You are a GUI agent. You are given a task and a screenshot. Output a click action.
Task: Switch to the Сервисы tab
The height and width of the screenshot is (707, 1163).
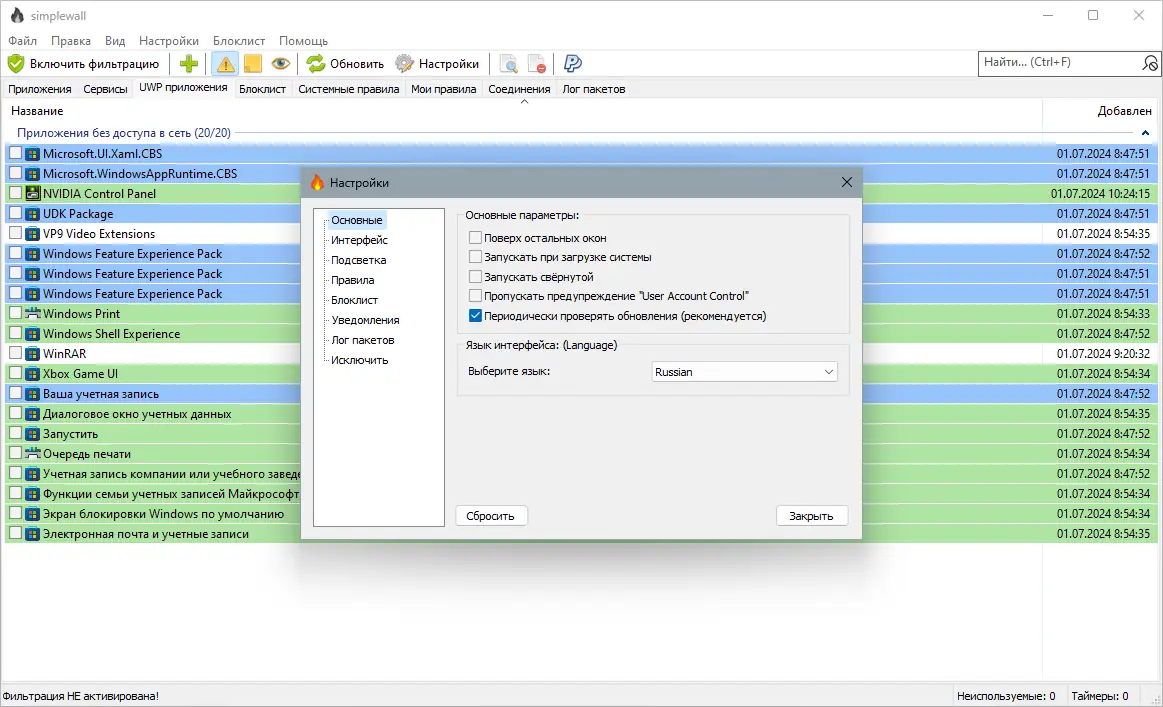point(105,89)
